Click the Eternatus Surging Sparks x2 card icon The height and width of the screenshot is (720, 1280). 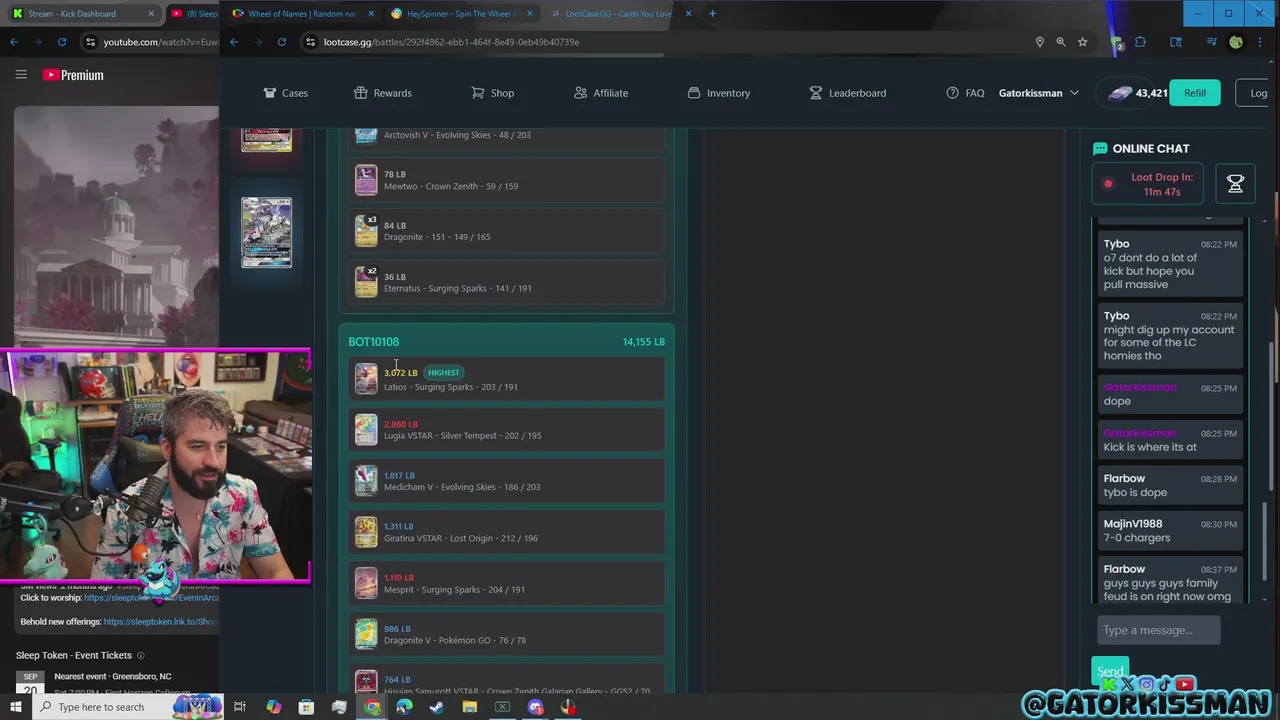(x=366, y=282)
